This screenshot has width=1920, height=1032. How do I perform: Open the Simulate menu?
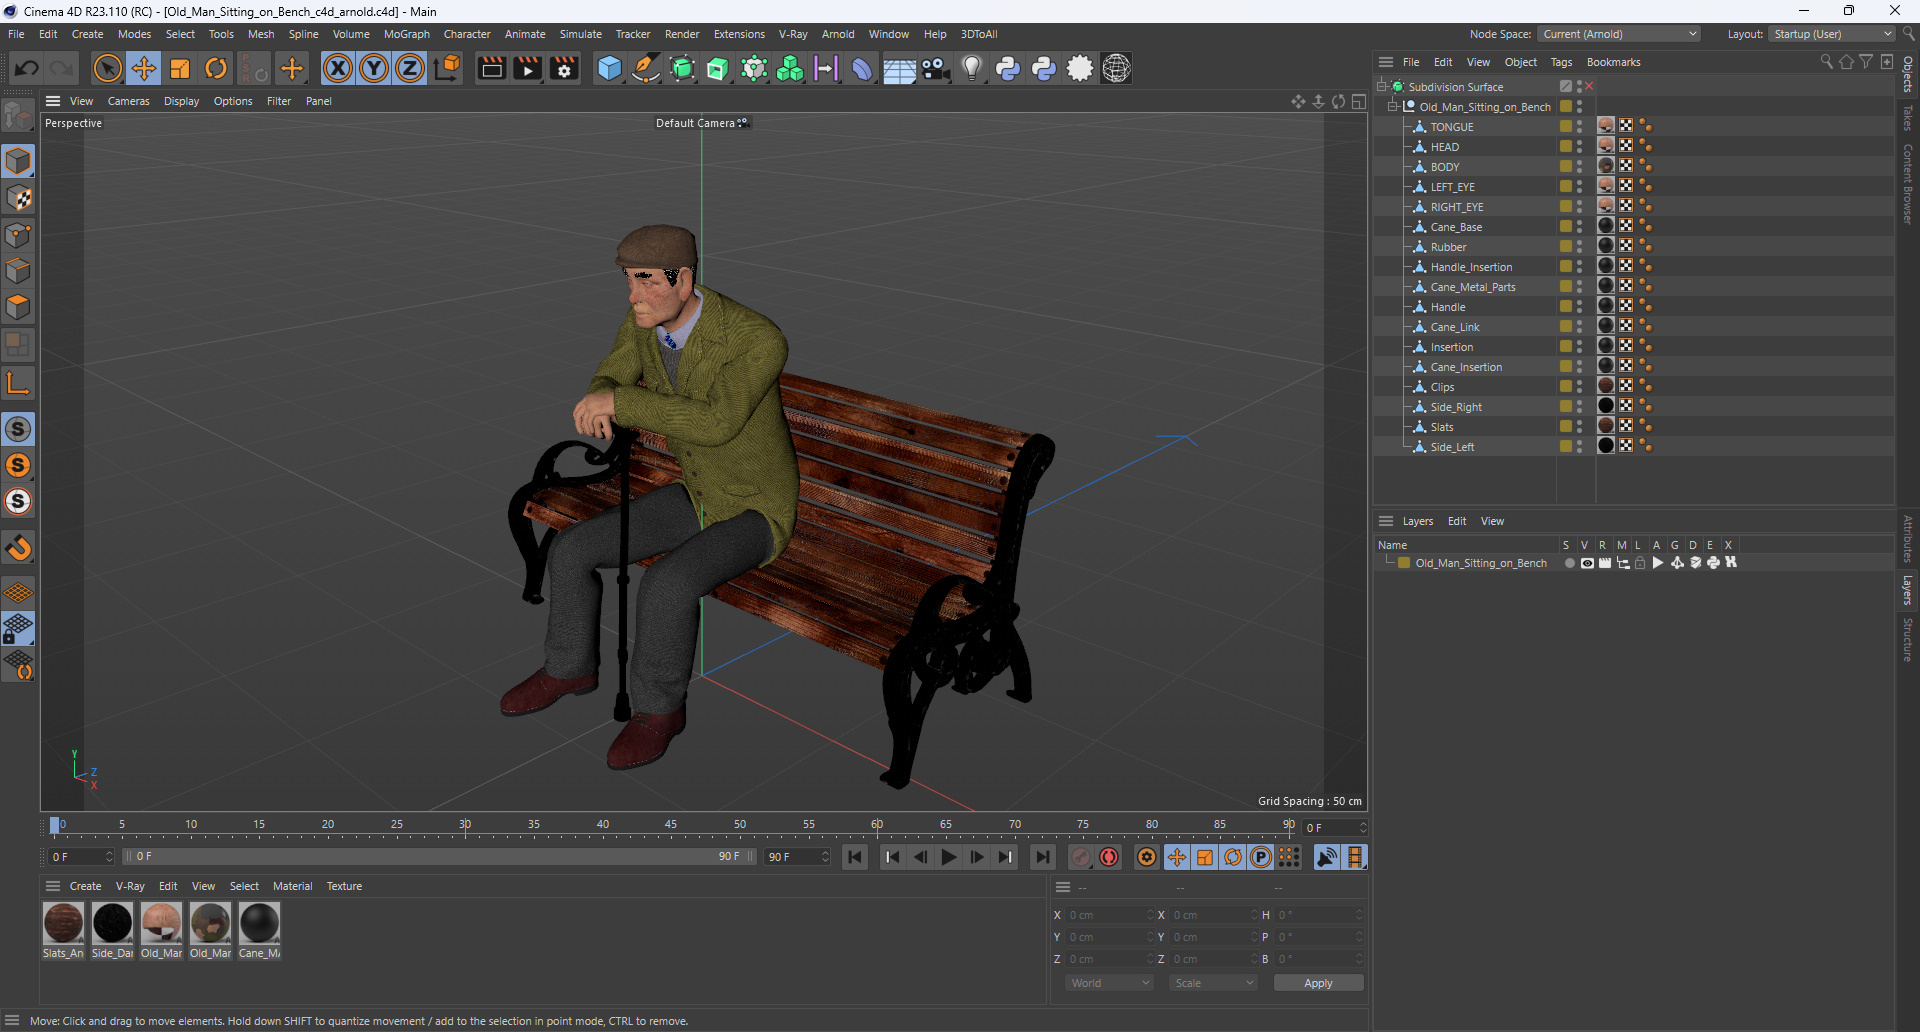pos(581,34)
